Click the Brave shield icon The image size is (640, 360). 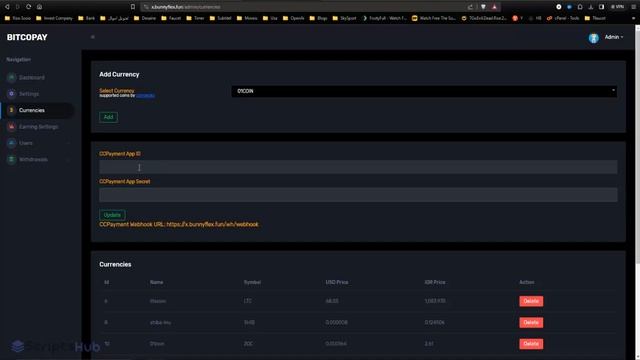click(483, 7)
